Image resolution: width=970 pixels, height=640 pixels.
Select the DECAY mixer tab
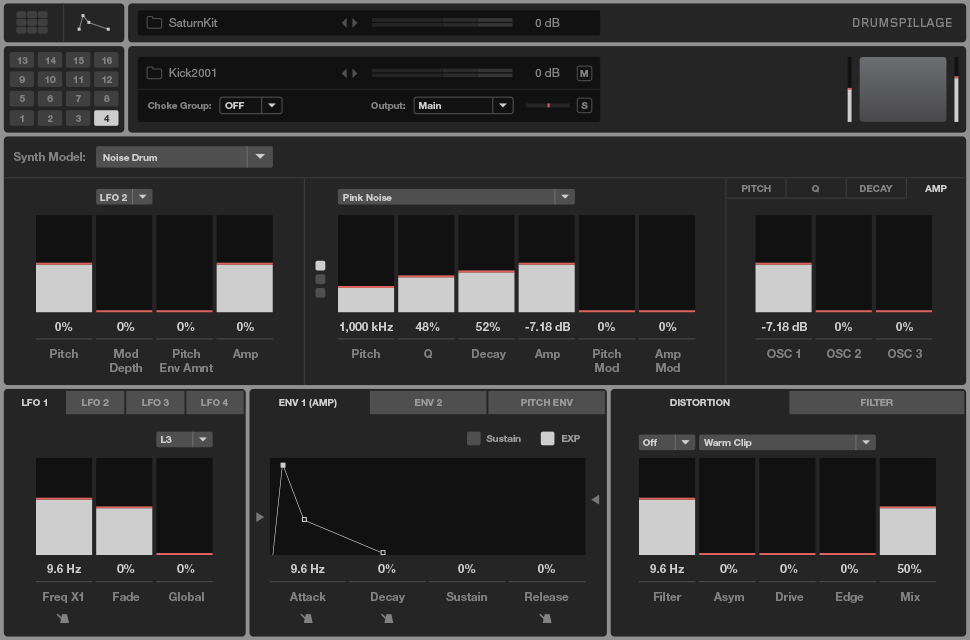coord(875,189)
